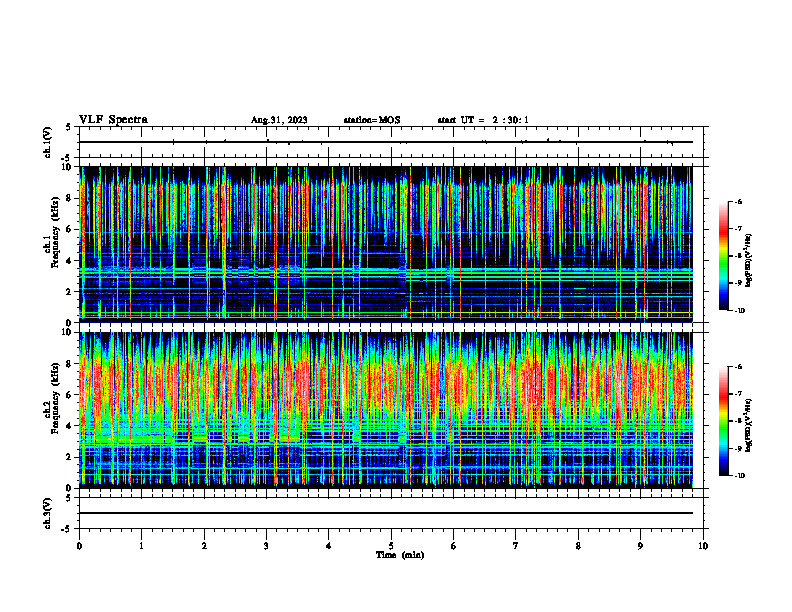Click the "10" kHz tick on ch.1 axis
The image size is (792, 612).
pos(67,167)
